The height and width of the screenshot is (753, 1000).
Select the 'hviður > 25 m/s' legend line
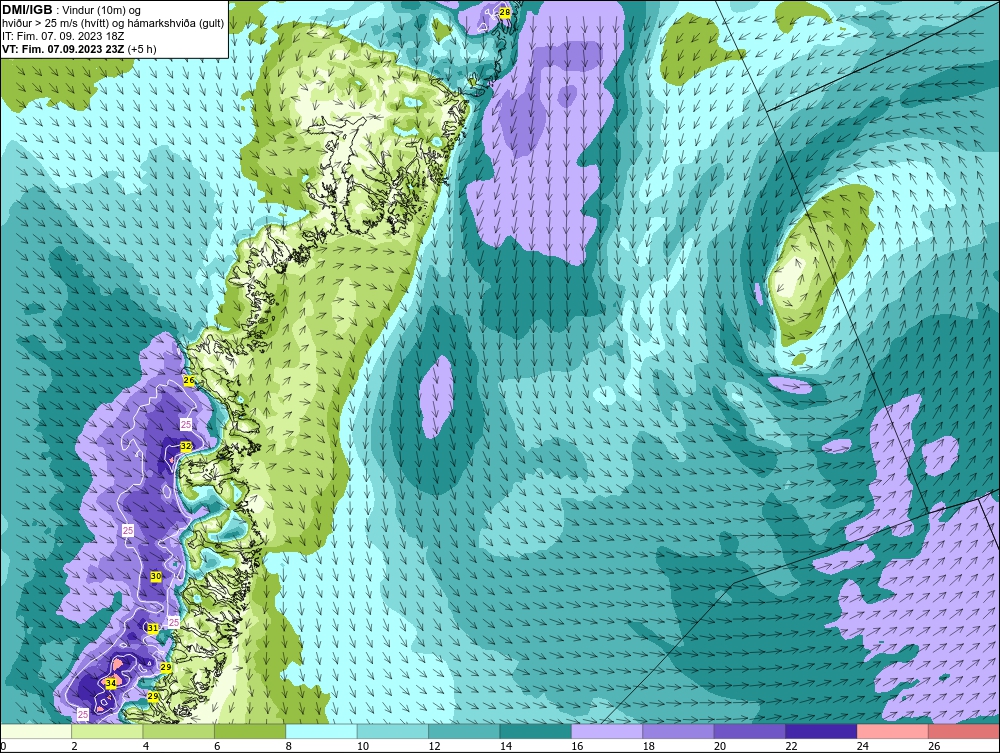113,24
